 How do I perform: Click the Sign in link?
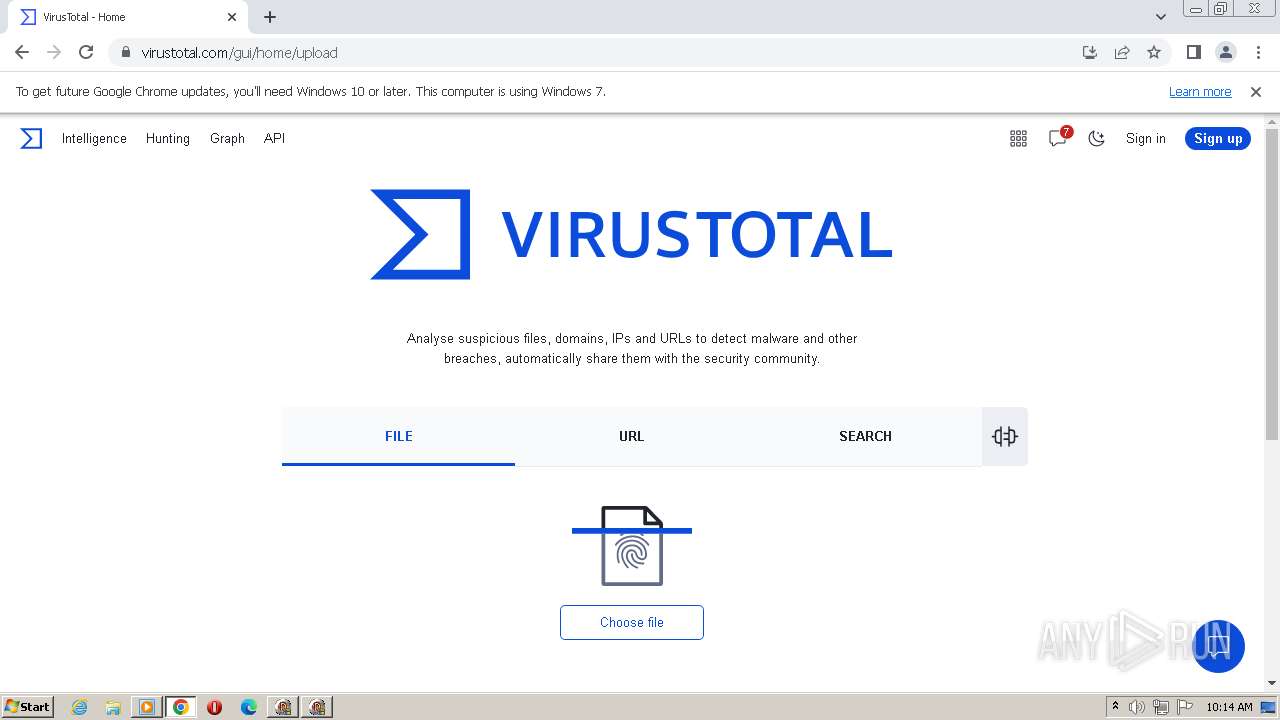tap(1146, 138)
